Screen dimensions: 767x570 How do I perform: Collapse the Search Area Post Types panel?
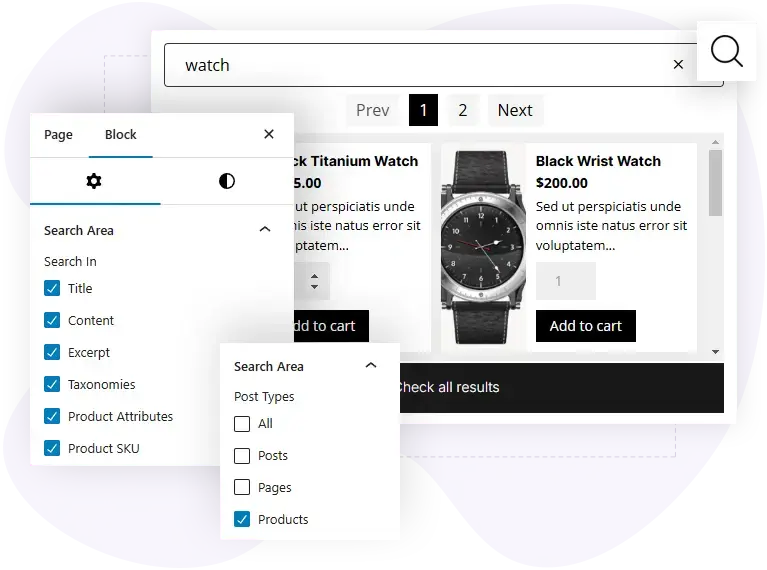point(371,365)
